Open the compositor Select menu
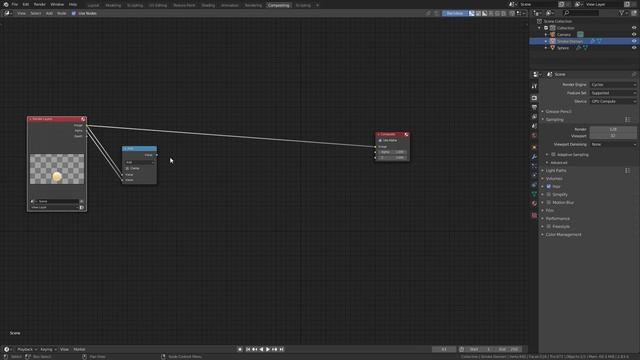640x360 pixels. [36, 13]
